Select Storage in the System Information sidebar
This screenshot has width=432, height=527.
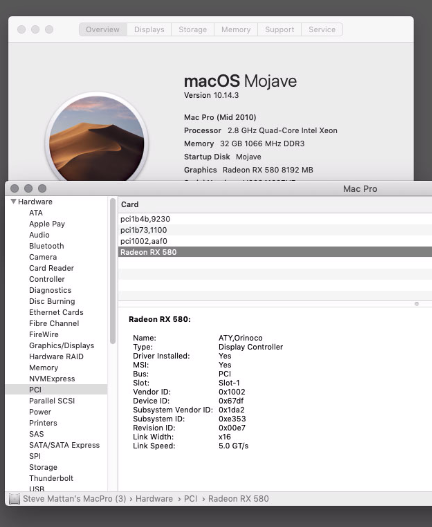coord(43,468)
